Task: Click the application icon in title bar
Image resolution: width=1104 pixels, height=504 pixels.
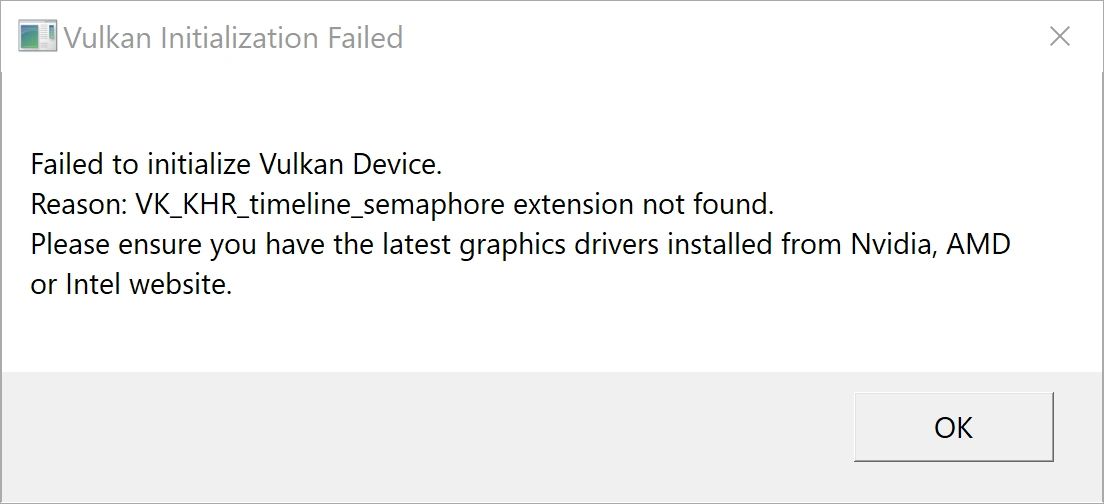Action: click(x=38, y=38)
